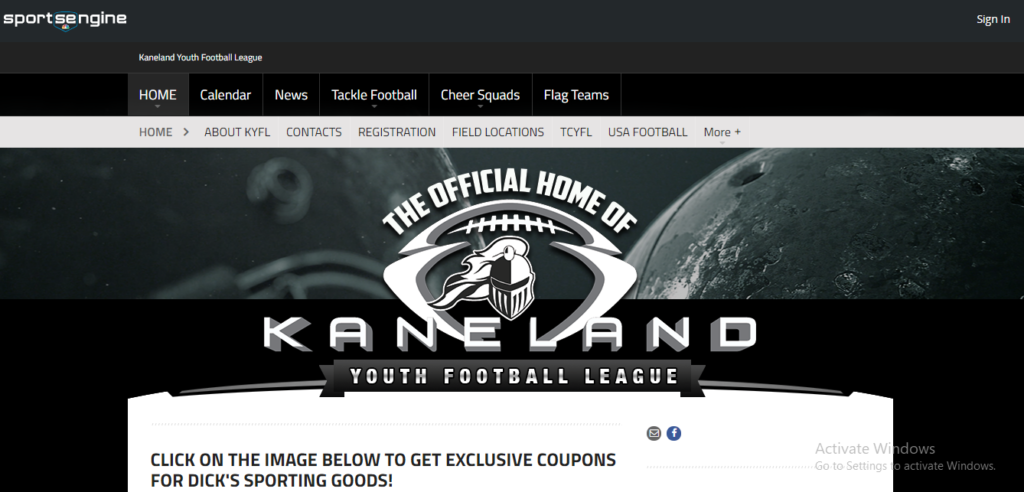Expand the Cheer Squads menu

(480, 95)
